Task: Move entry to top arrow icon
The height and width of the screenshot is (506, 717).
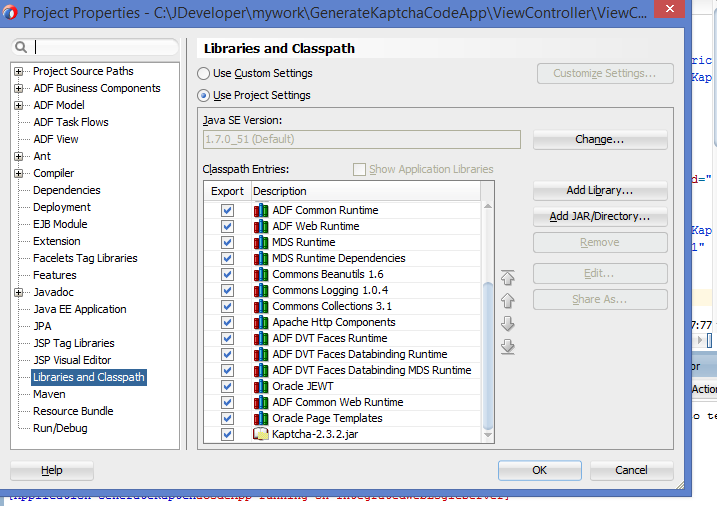Action: [x=508, y=277]
